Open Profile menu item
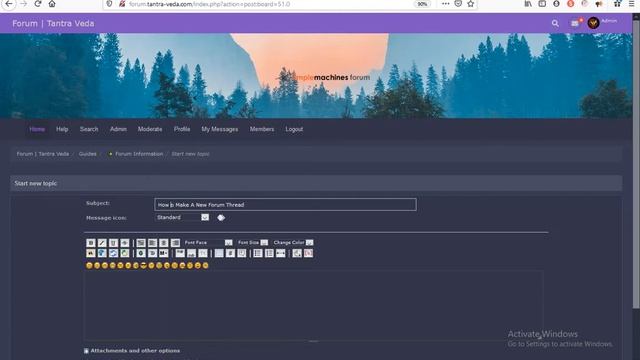Viewport: 640px width, 360px height. point(182,129)
